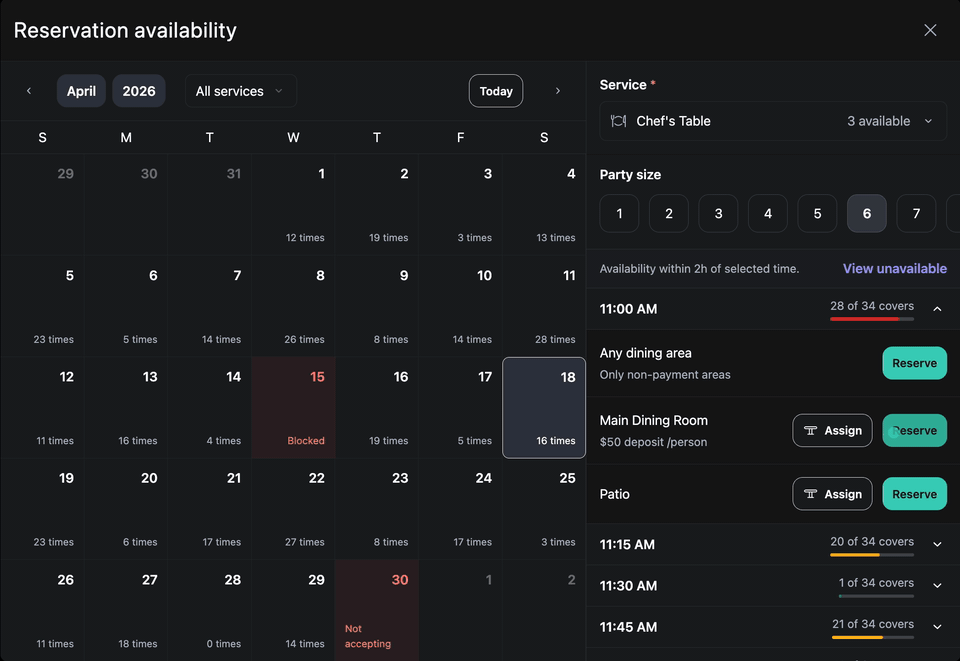Click the table icon on Main Dining Room's Assign button
Viewport: 960px width, 661px height.
pos(809,430)
